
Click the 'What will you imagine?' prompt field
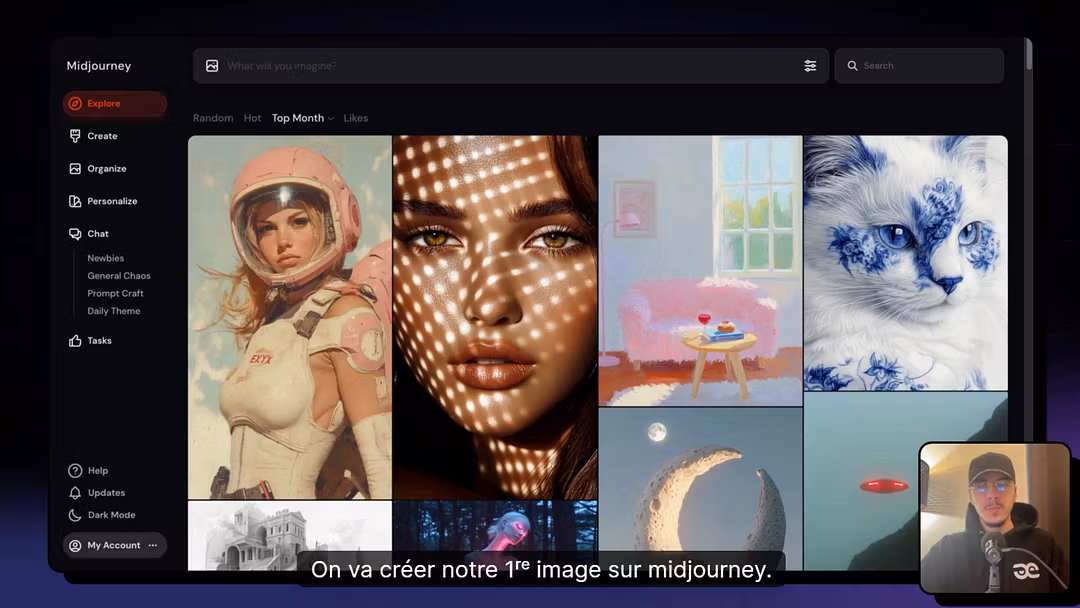click(500, 66)
